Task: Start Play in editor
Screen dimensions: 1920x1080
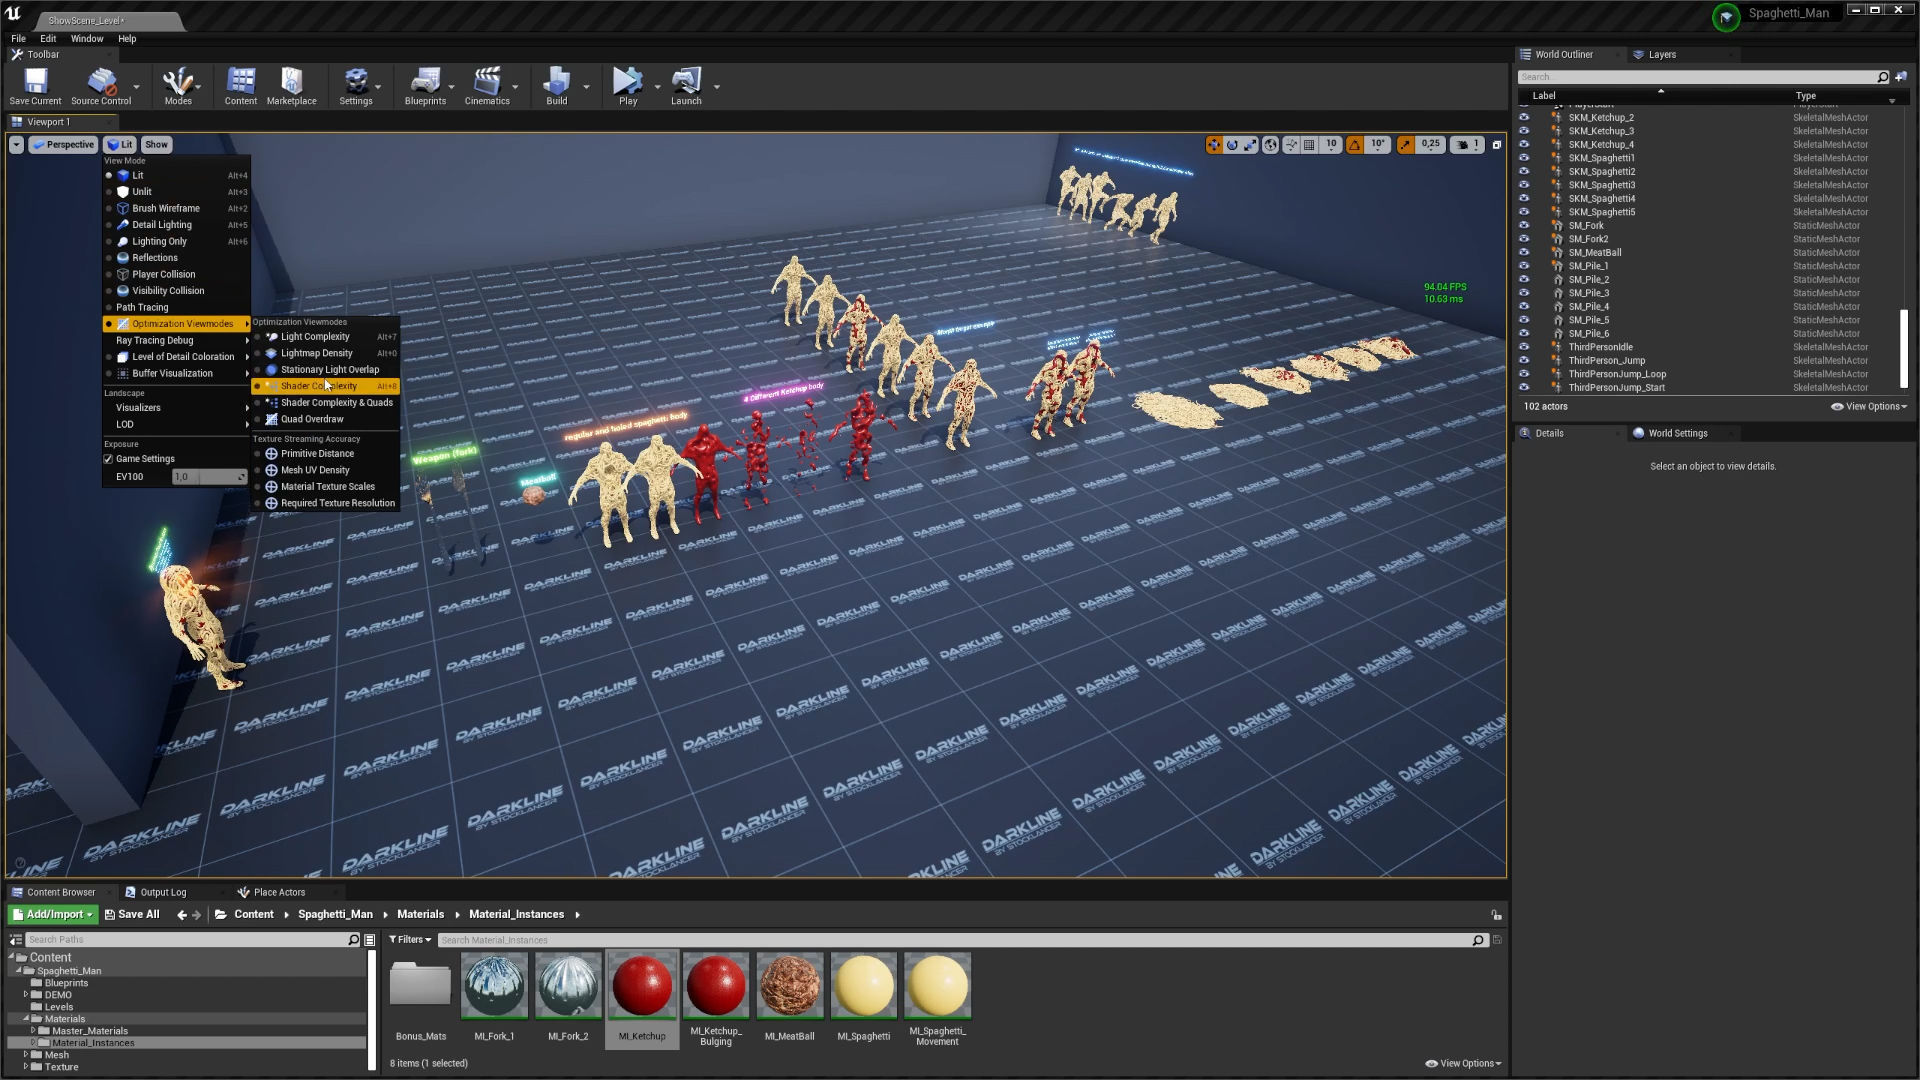Action: [x=628, y=86]
